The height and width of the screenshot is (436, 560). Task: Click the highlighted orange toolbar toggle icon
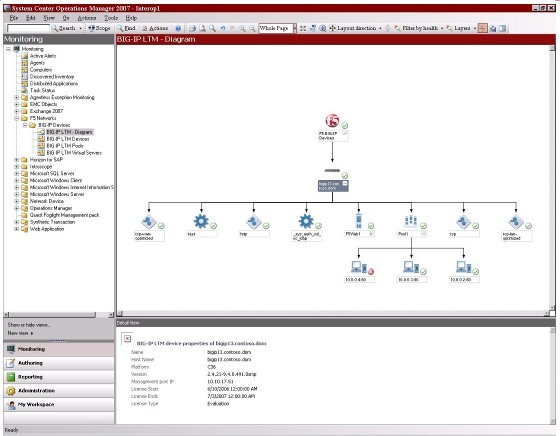[482, 28]
